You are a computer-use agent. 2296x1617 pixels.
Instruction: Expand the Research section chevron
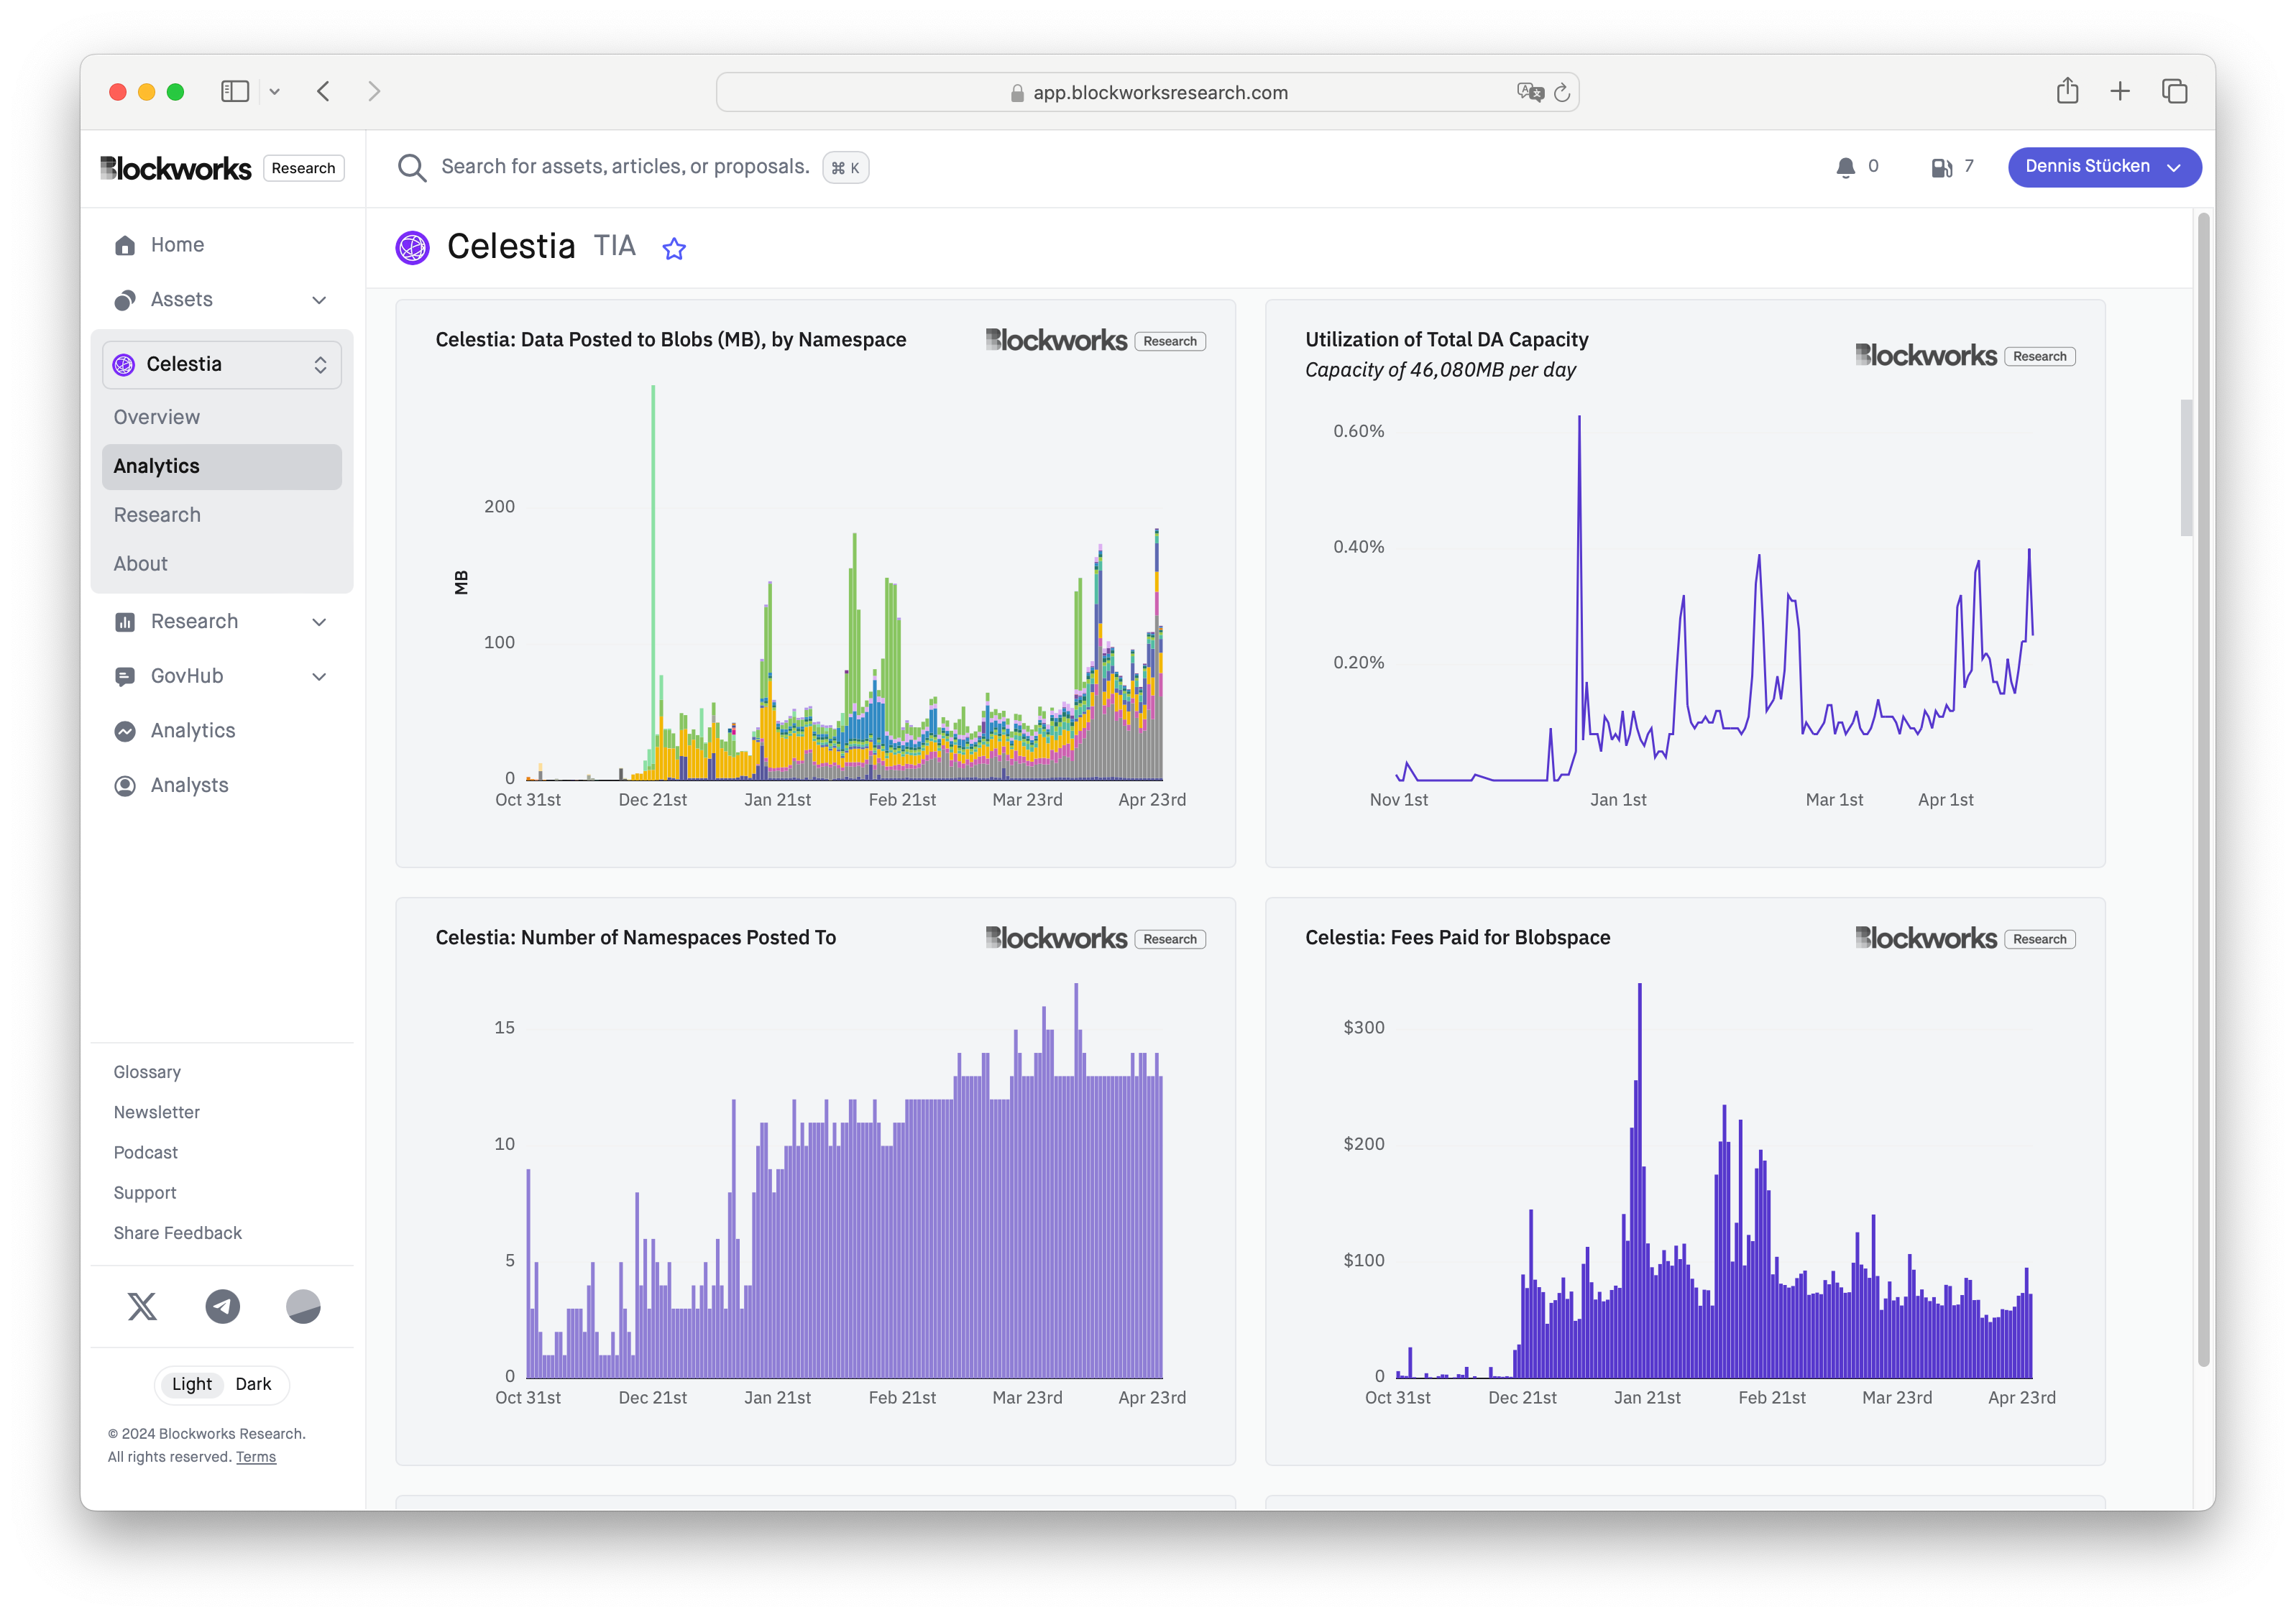[x=319, y=622]
